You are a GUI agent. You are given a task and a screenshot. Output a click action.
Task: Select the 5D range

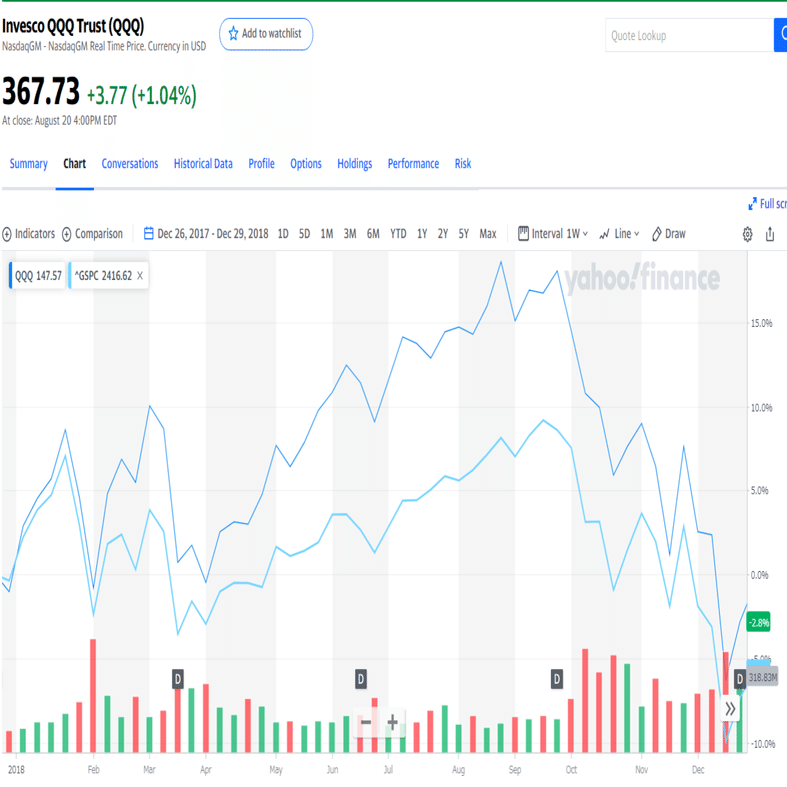tap(304, 234)
